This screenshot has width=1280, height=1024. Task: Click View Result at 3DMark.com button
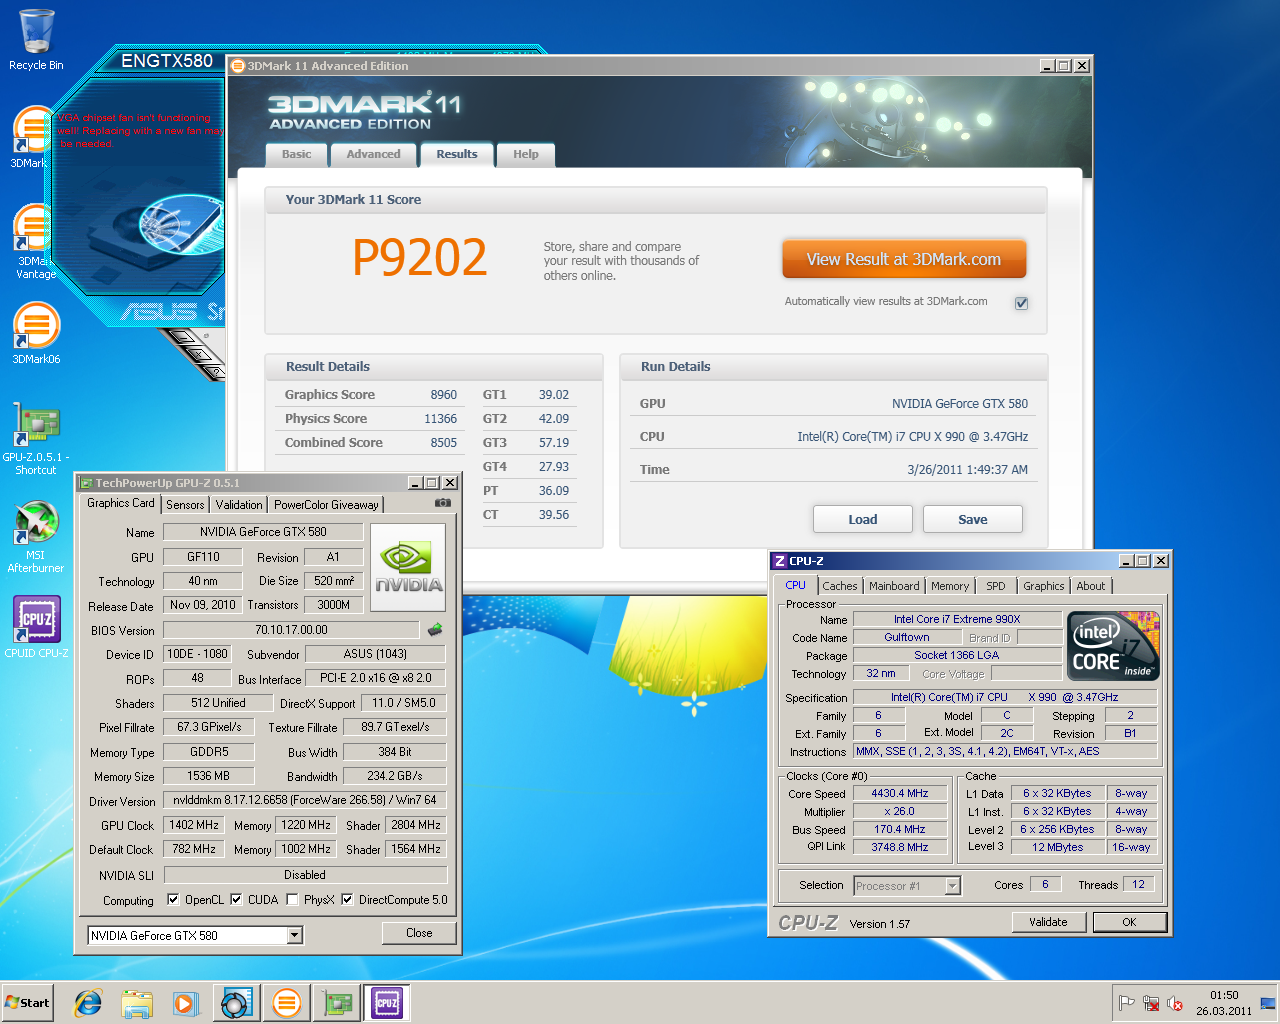(x=904, y=259)
